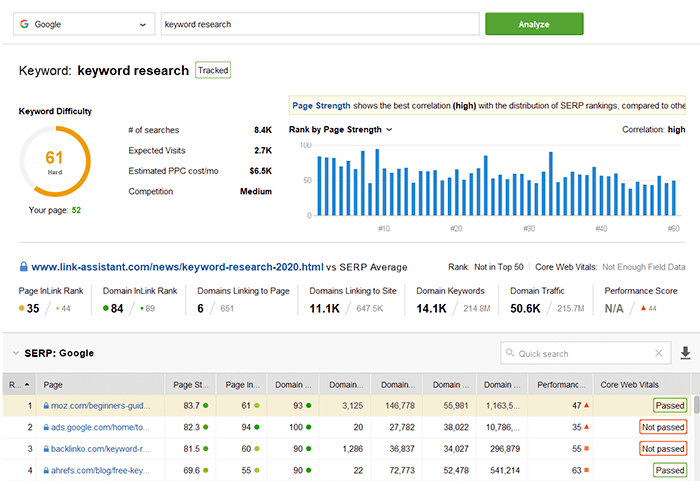The height and width of the screenshot is (481, 700).
Task: Click the Passed badge in ahrefs.com row
Action: pyautogui.click(x=670, y=470)
